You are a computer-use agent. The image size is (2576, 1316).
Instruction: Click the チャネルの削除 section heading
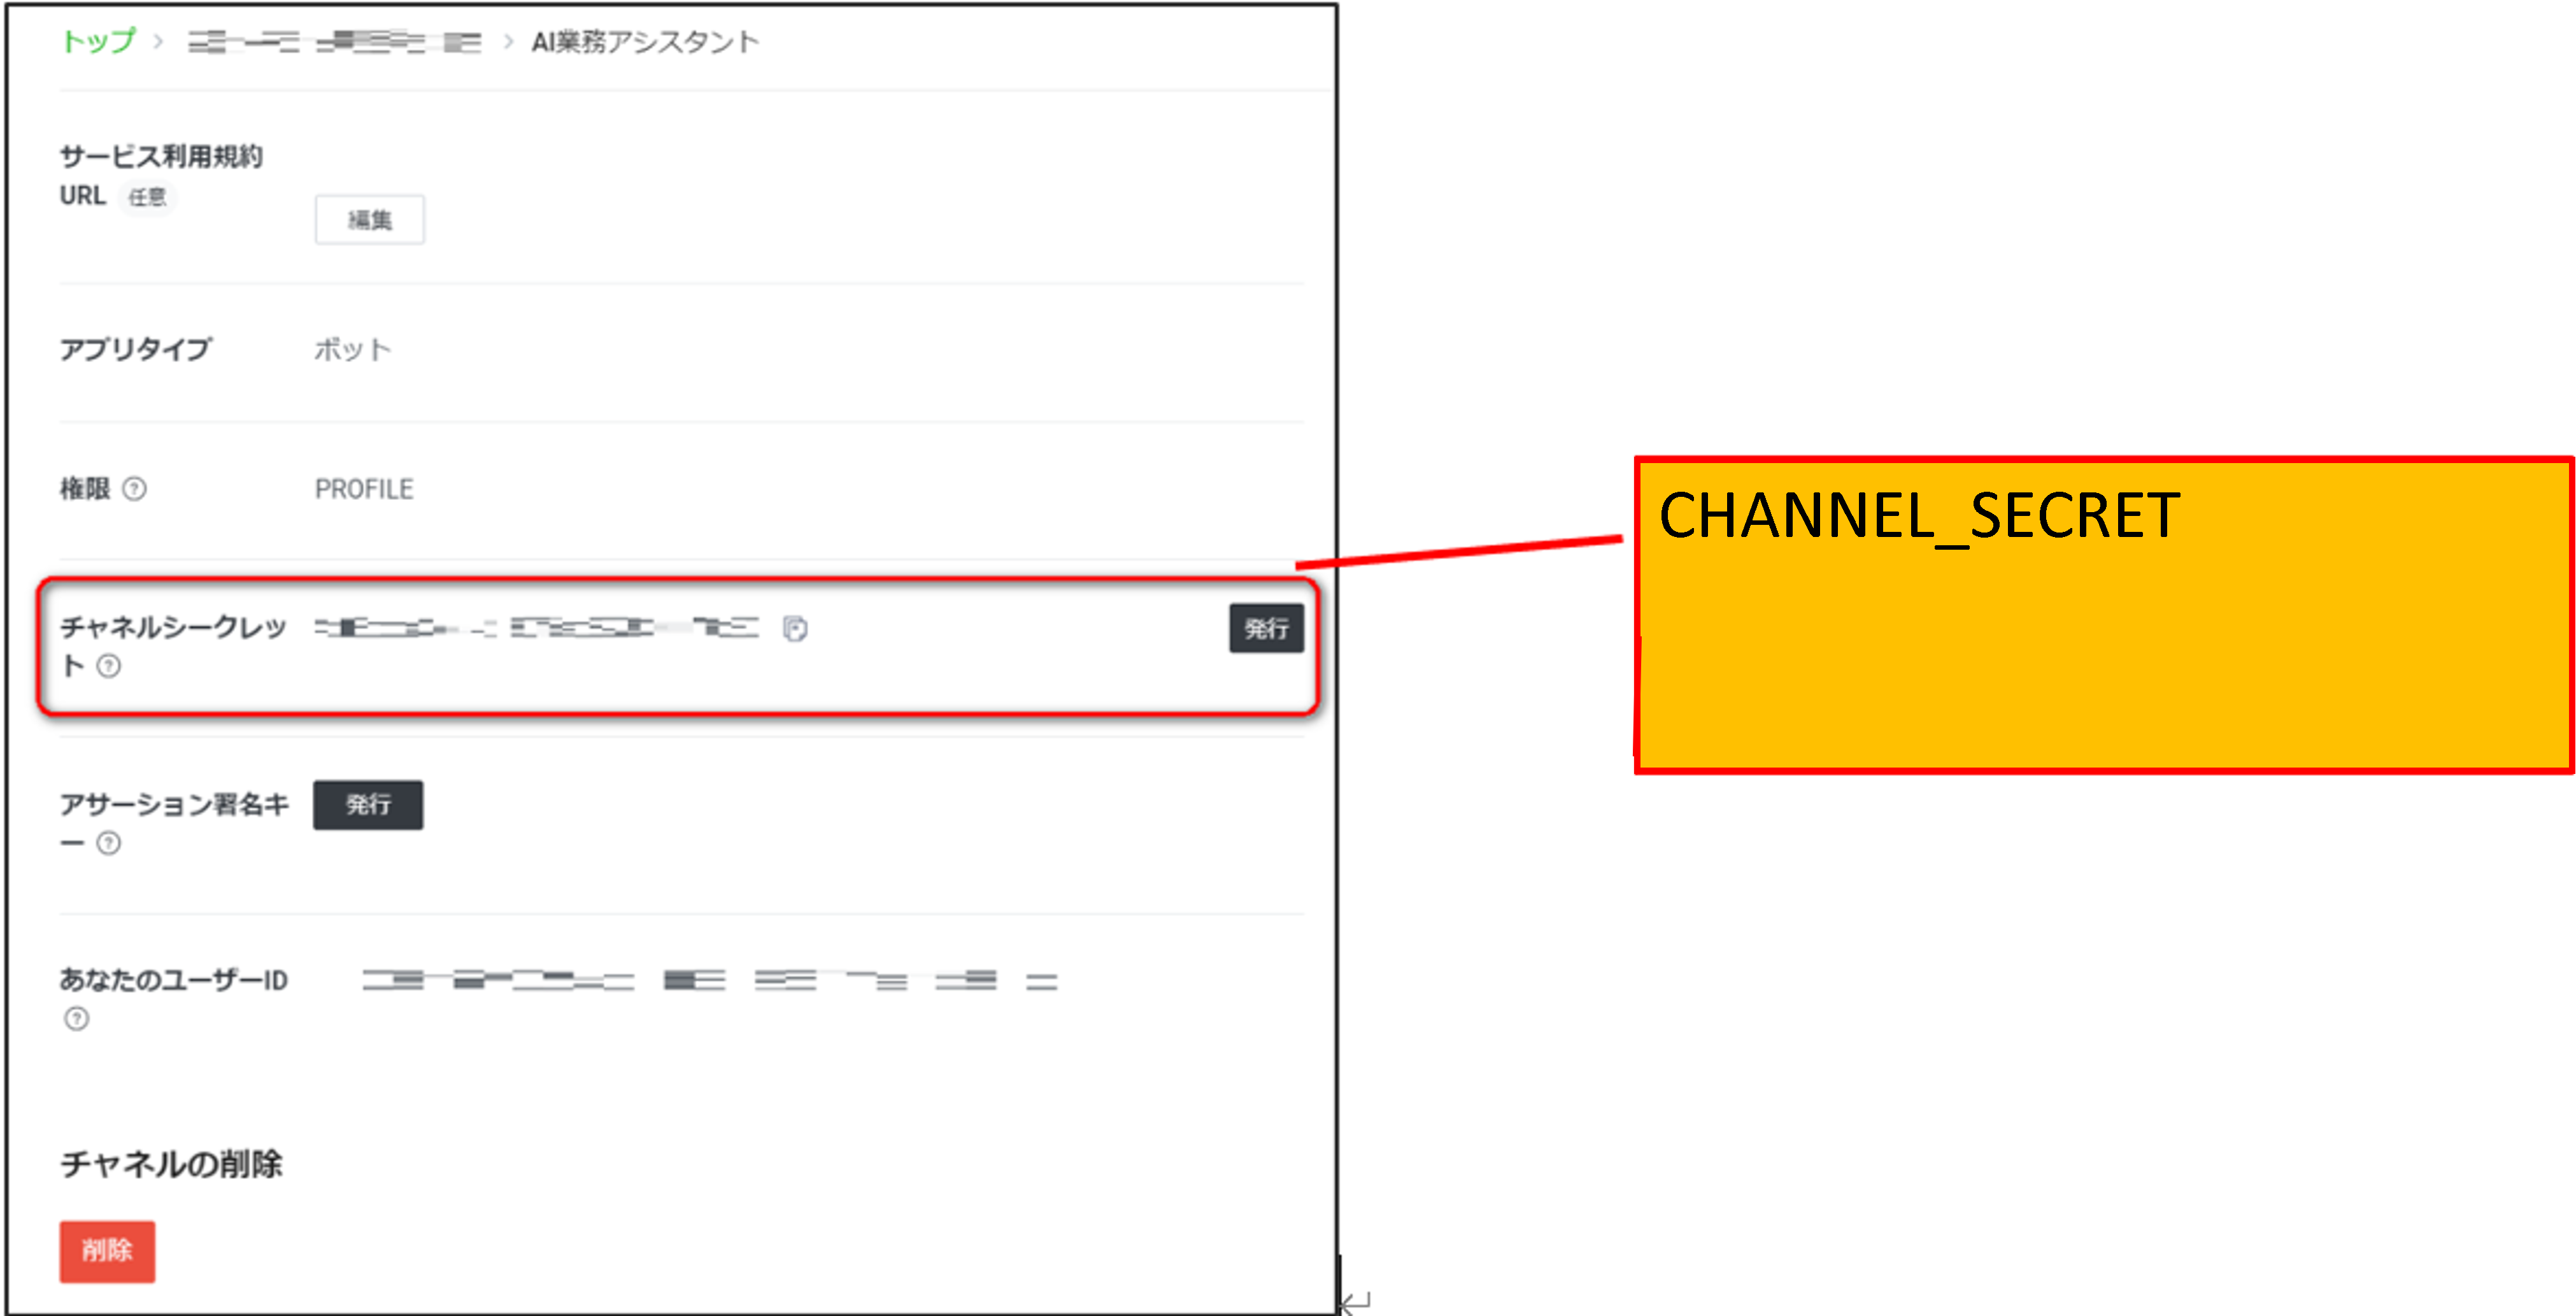(x=171, y=1164)
